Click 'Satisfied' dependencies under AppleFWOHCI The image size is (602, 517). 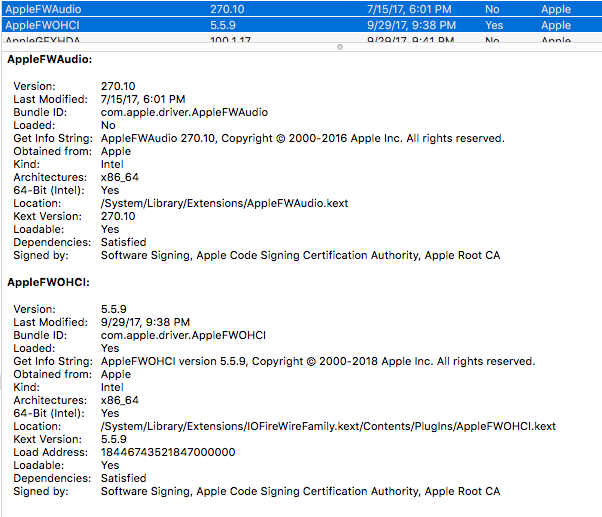(x=124, y=478)
